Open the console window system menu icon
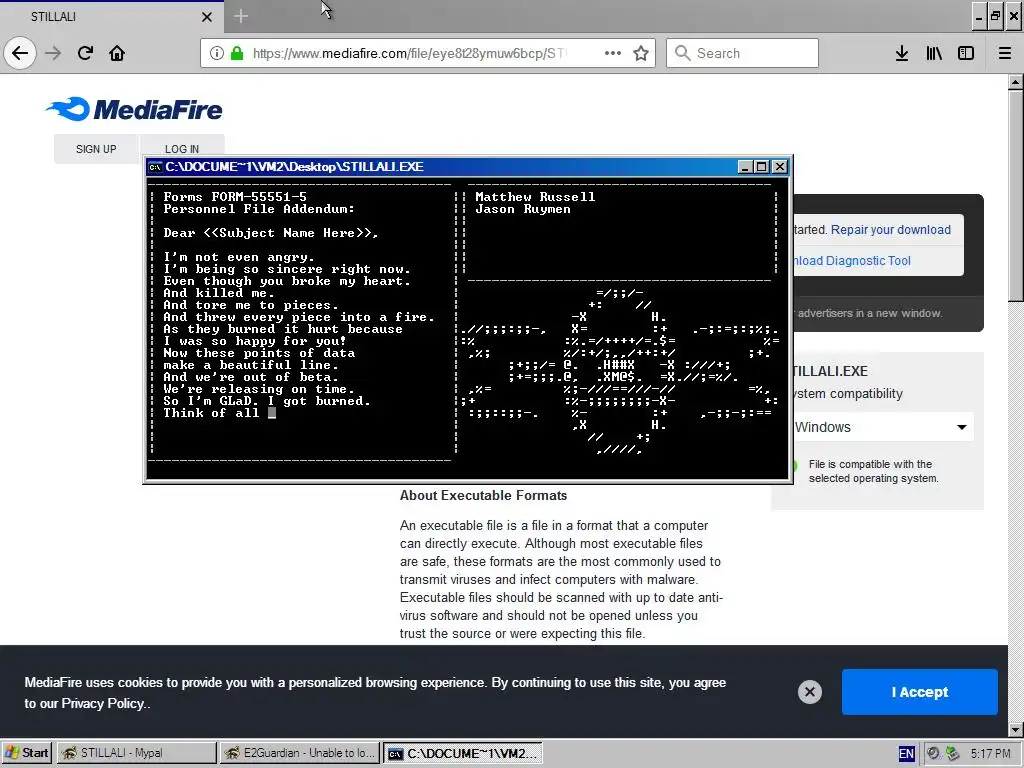Viewport: 1024px width, 768px height. 155,167
